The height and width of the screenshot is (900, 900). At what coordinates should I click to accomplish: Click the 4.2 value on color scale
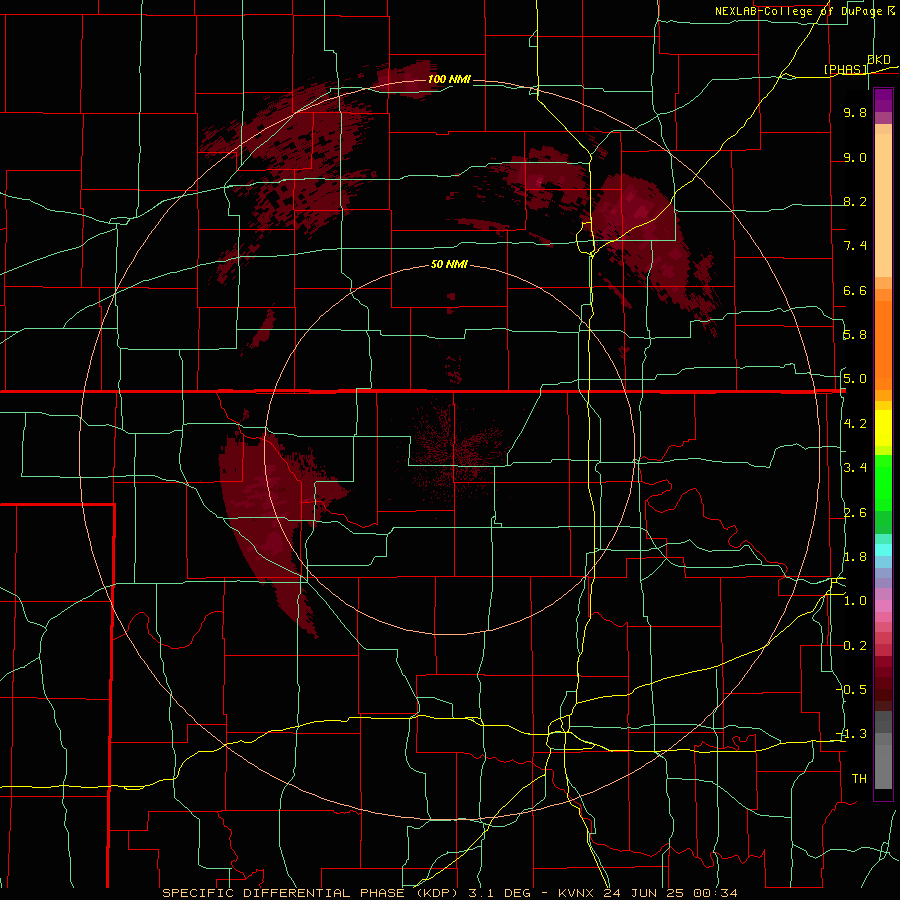point(855,424)
